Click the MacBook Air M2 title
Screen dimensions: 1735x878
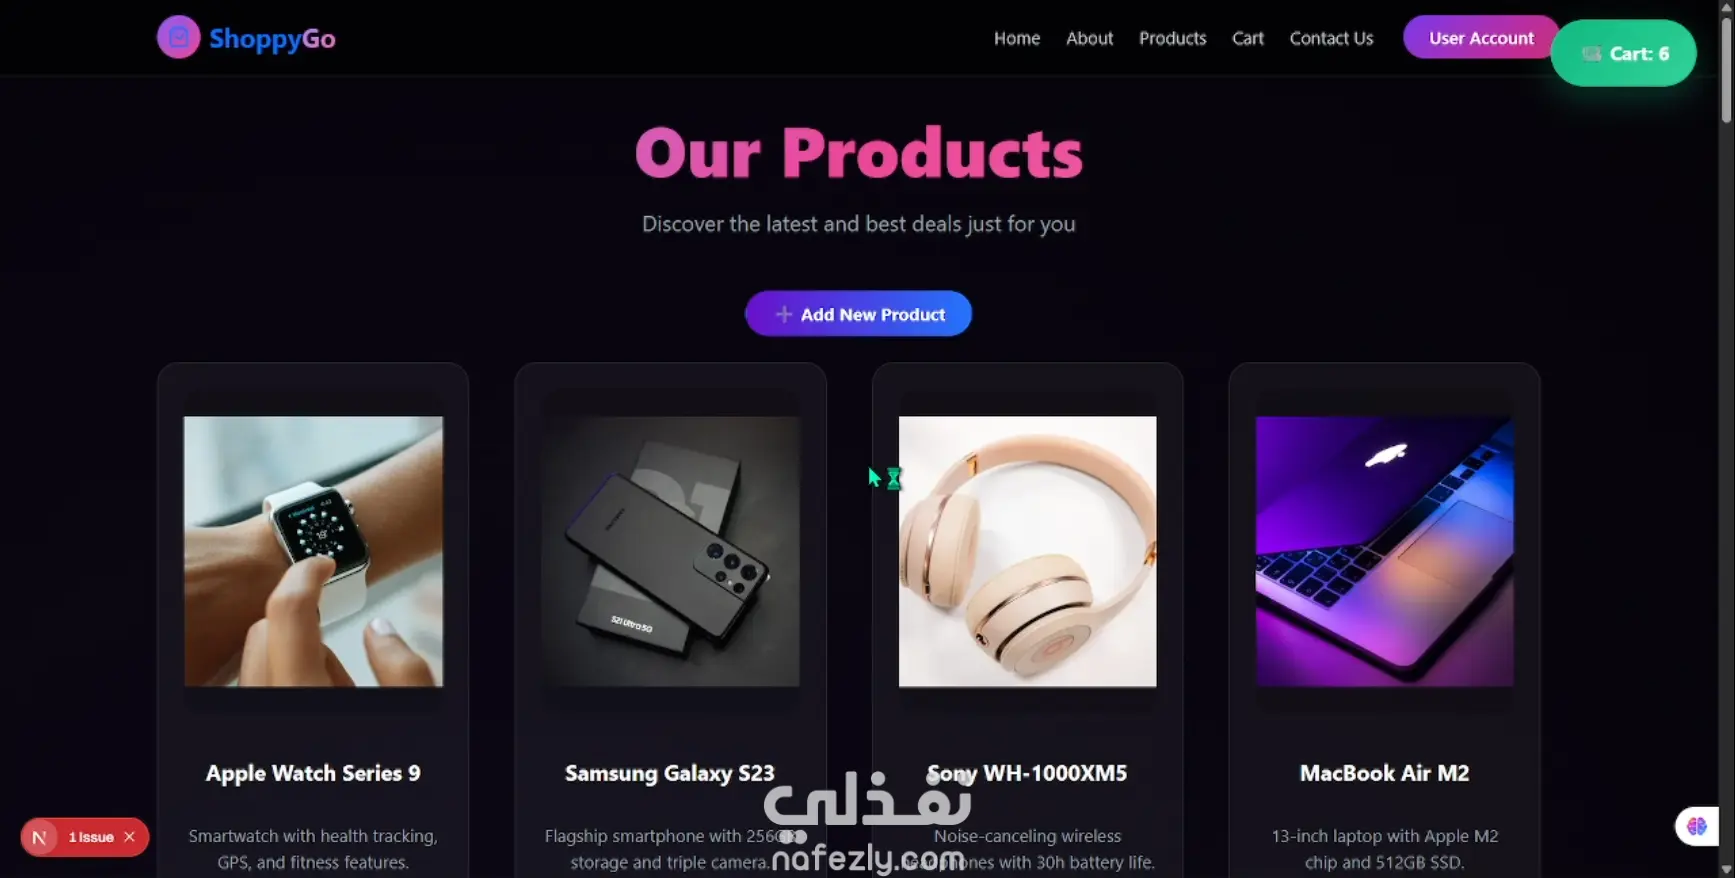(x=1384, y=773)
